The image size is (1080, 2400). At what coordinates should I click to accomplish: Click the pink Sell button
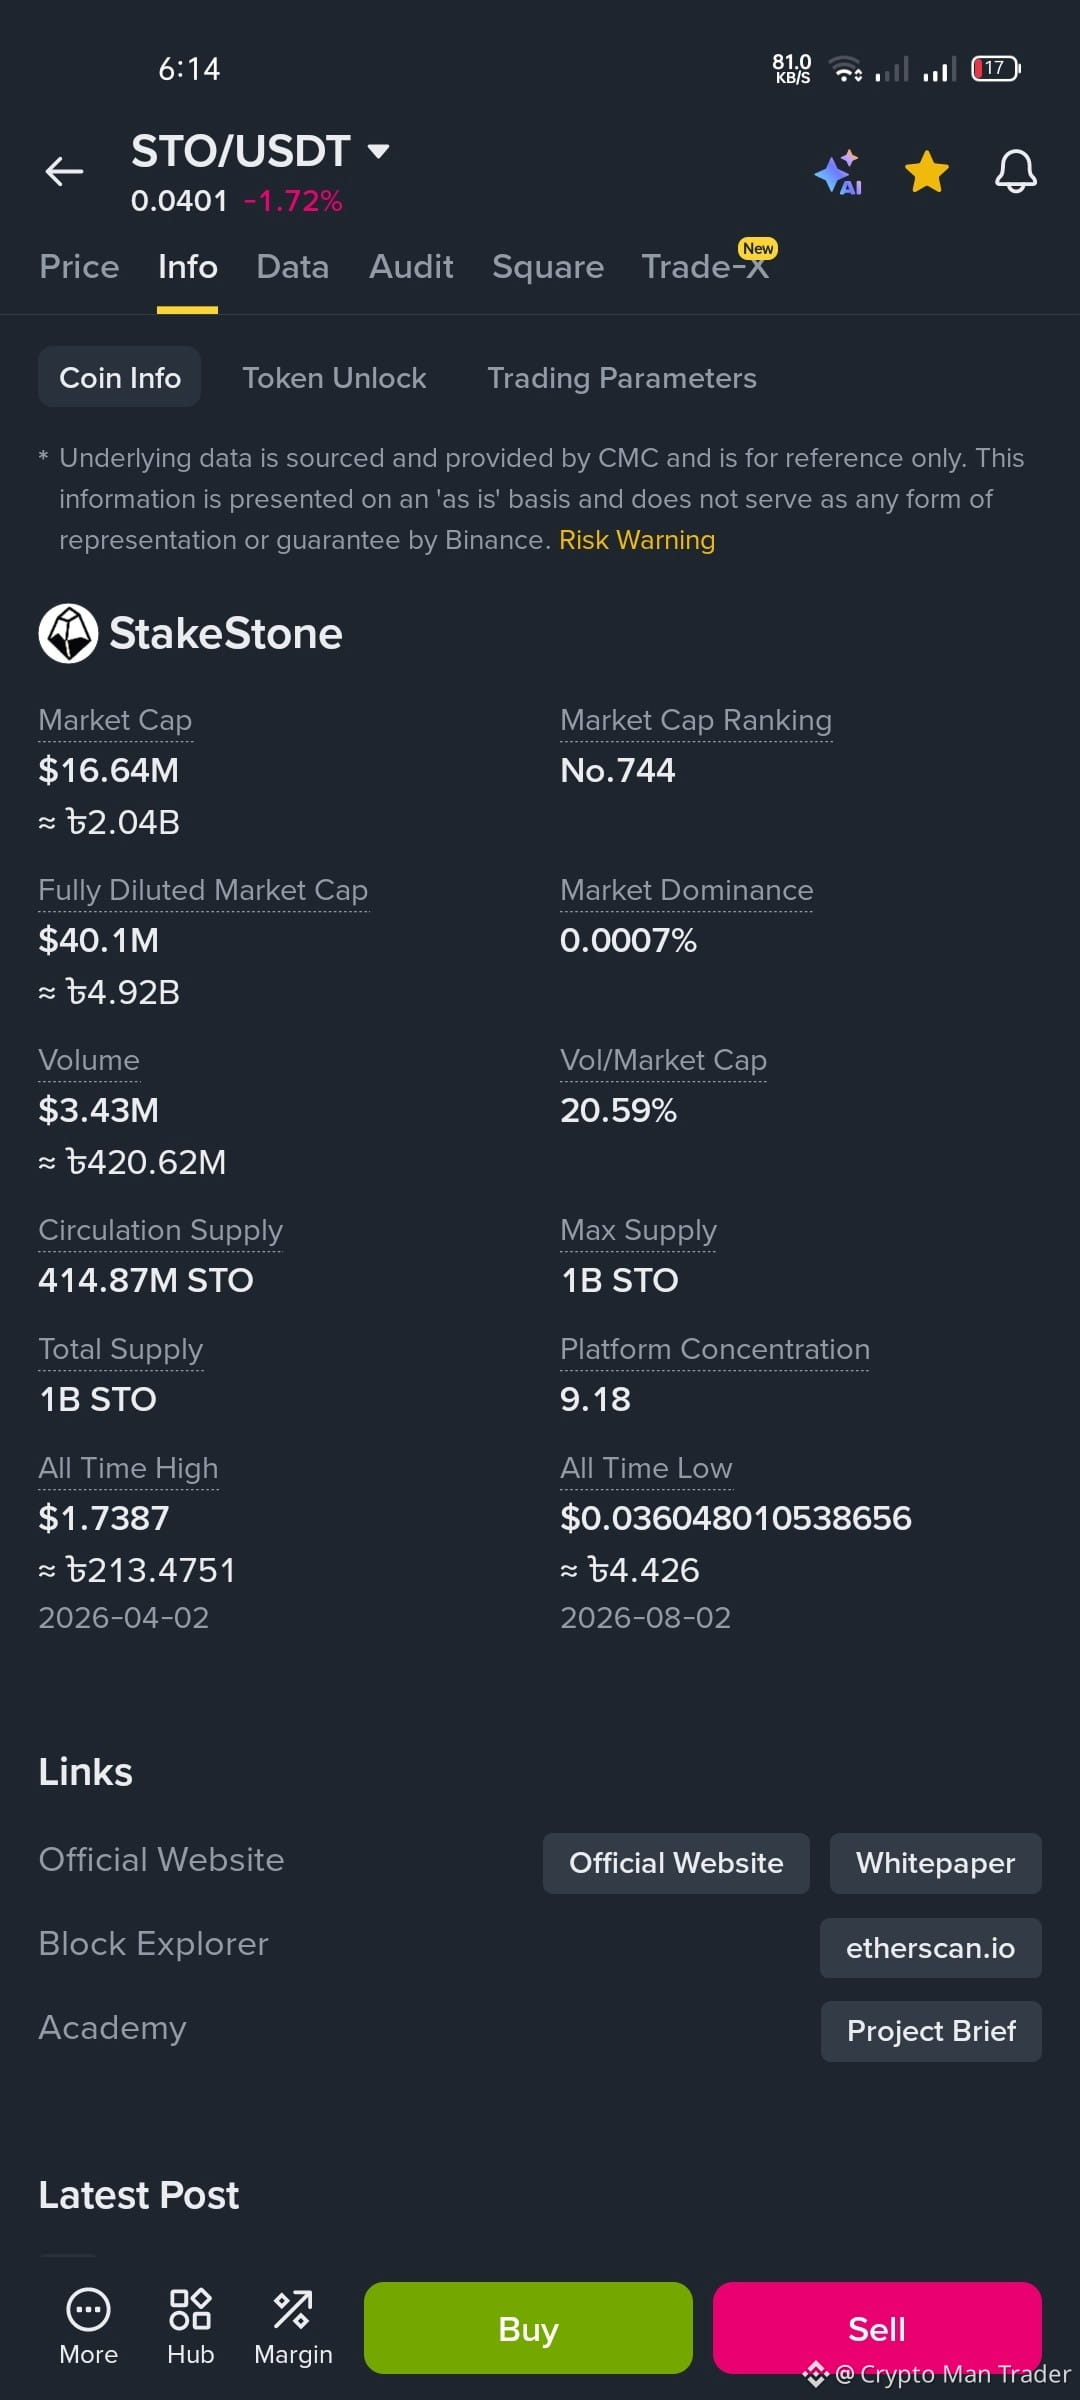[877, 2328]
